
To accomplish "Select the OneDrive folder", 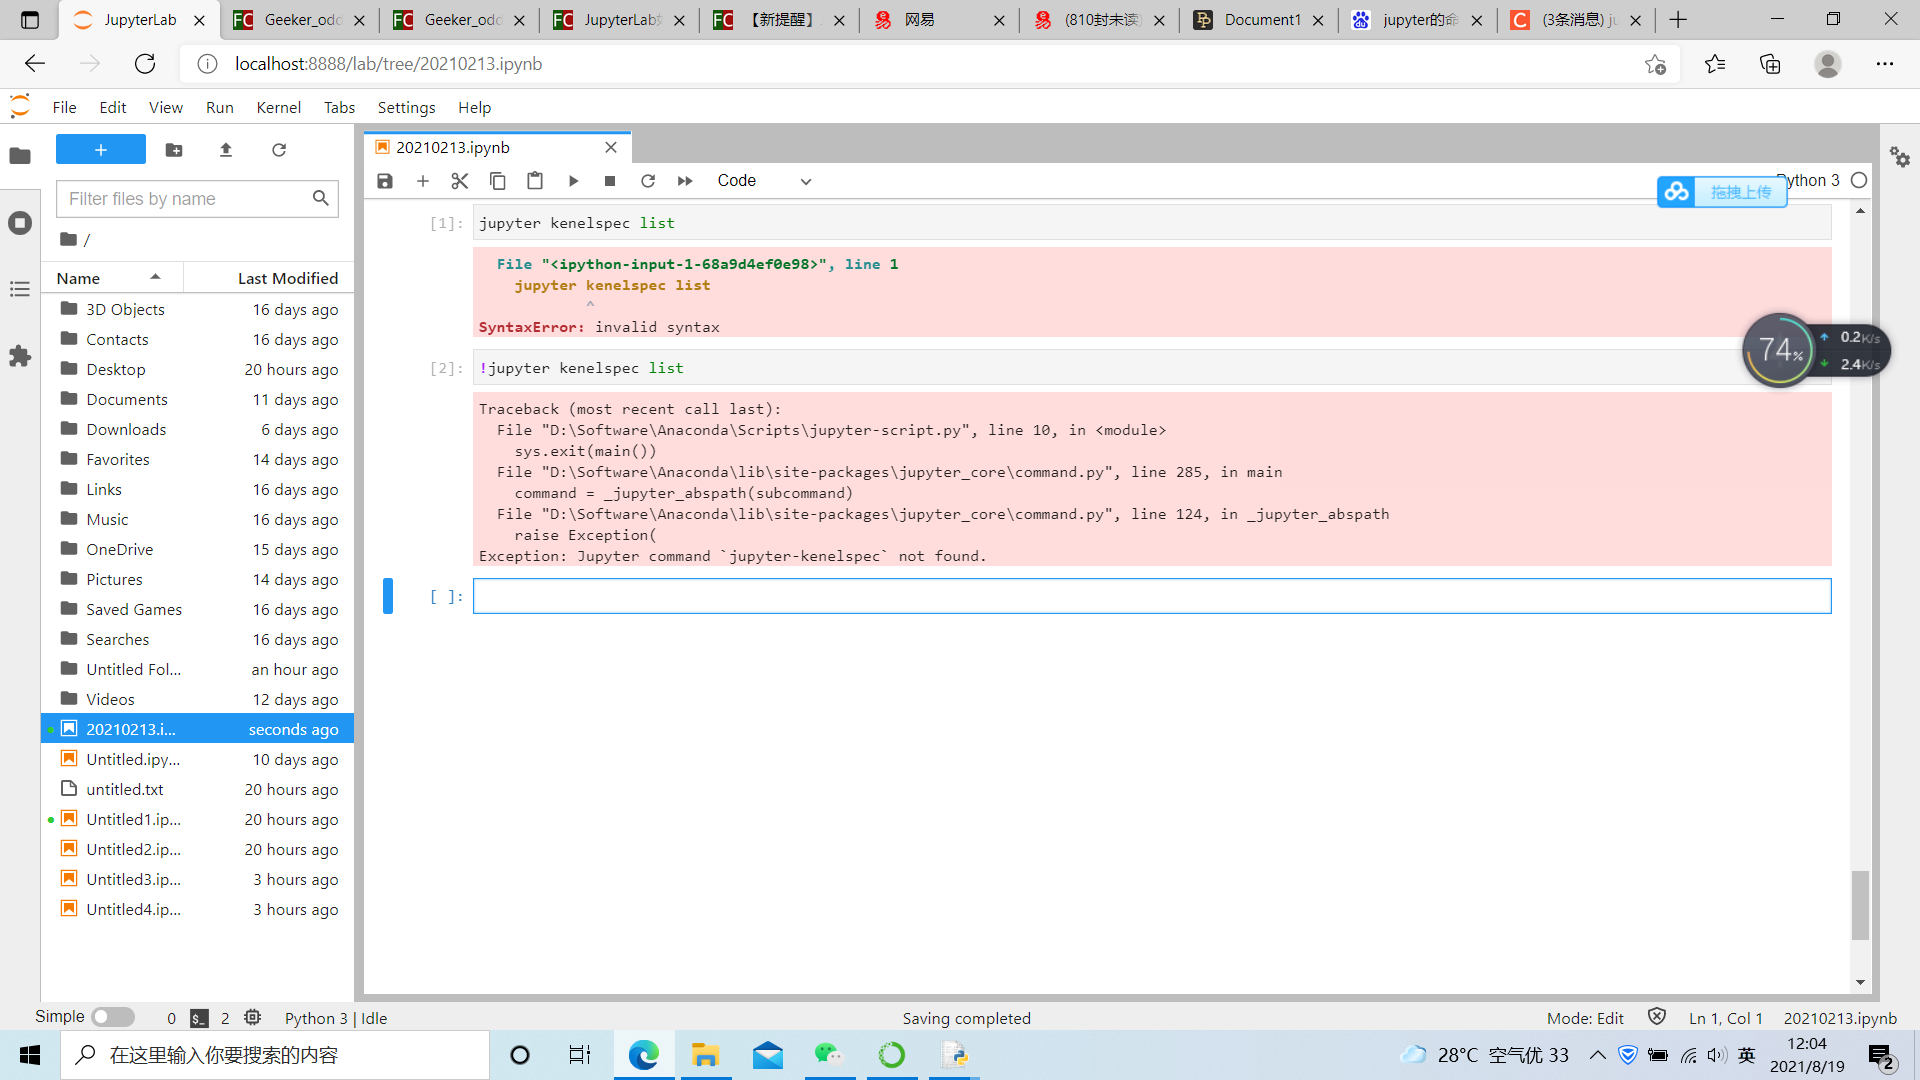I will coord(197,549).
